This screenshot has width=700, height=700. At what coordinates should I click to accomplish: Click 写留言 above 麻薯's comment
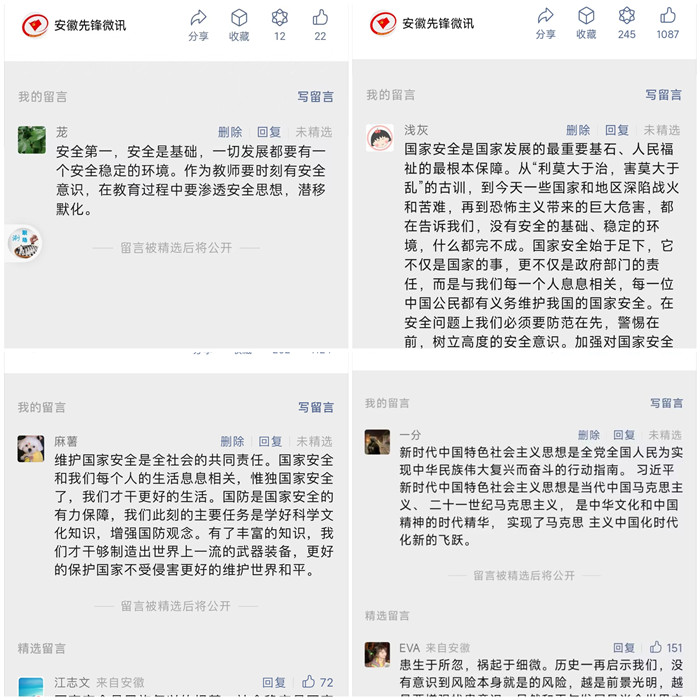click(316, 407)
